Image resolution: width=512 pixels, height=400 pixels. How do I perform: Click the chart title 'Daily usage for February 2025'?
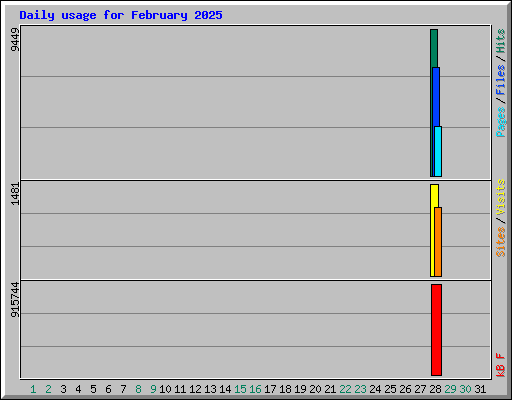click(121, 15)
